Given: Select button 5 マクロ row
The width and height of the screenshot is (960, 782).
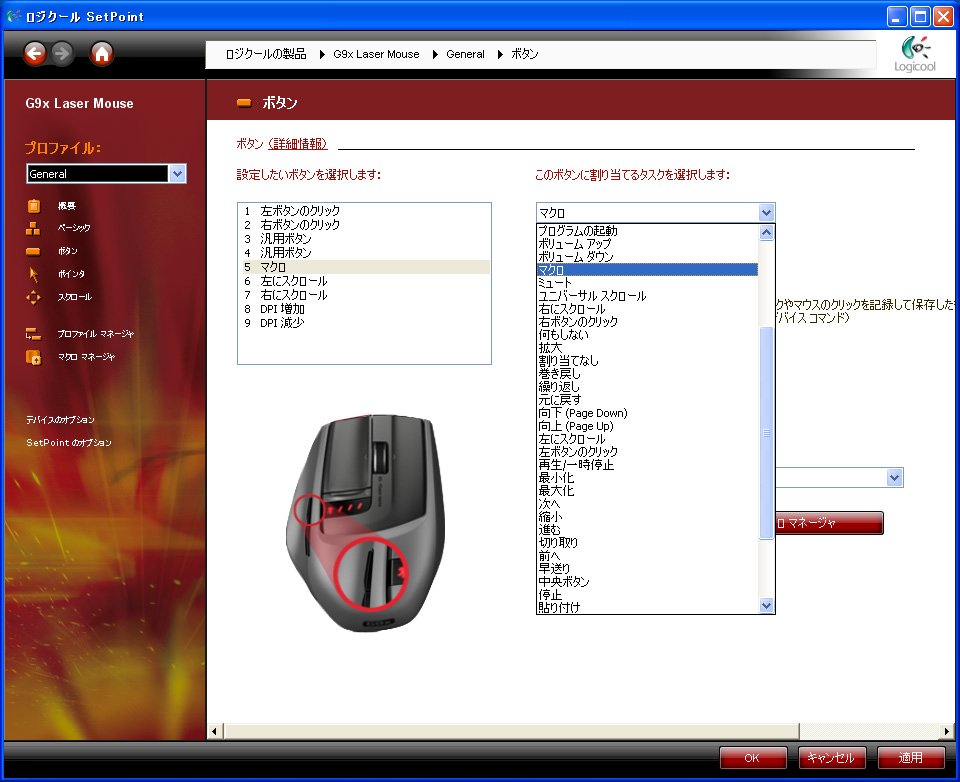Looking at the screenshot, I should [x=365, y=267].
